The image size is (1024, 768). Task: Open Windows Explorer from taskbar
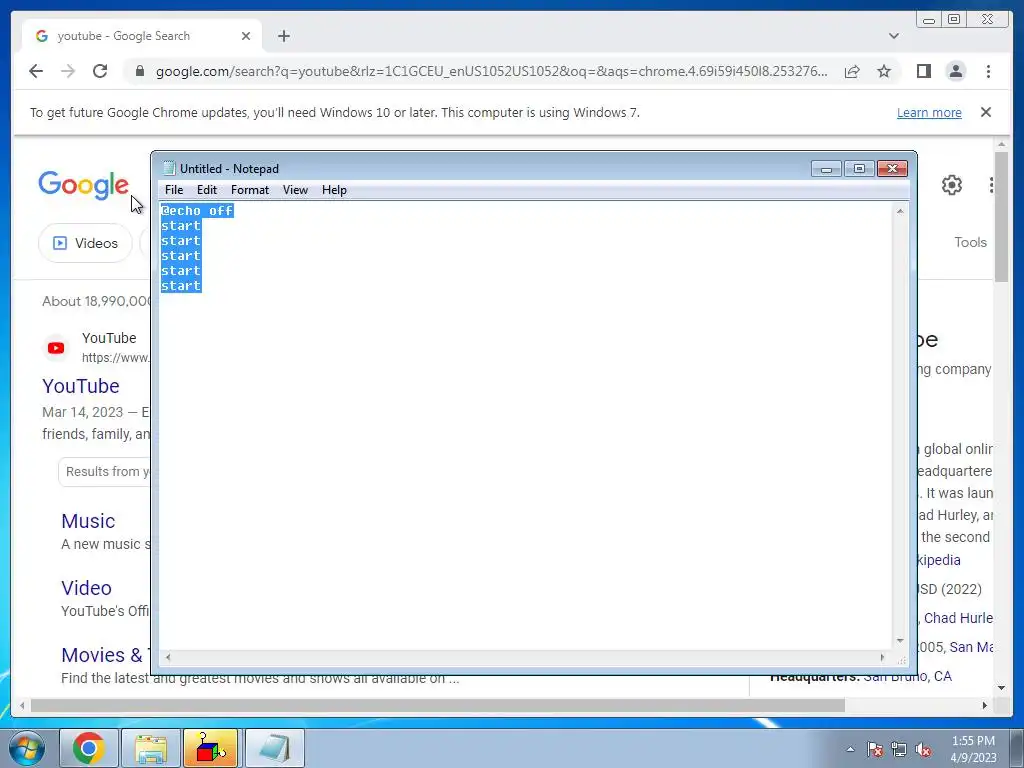coord(150,748)
